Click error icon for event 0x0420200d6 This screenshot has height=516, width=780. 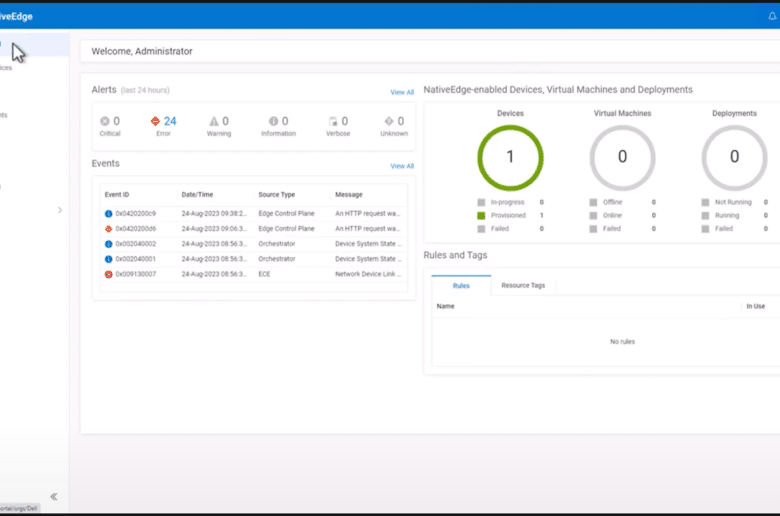(x=108, y=229)
